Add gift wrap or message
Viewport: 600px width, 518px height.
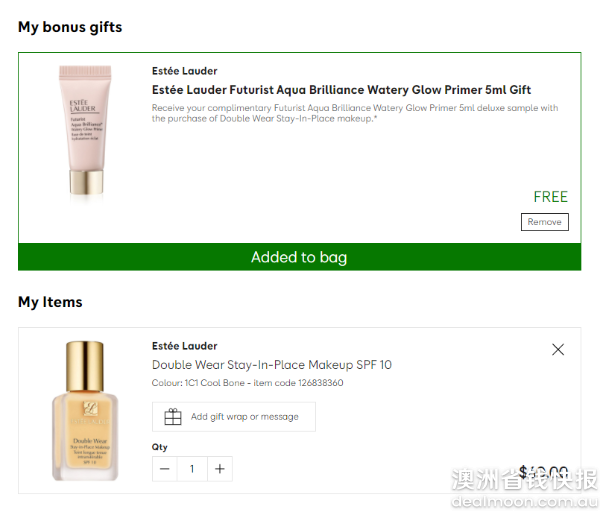tap(234, 417)
